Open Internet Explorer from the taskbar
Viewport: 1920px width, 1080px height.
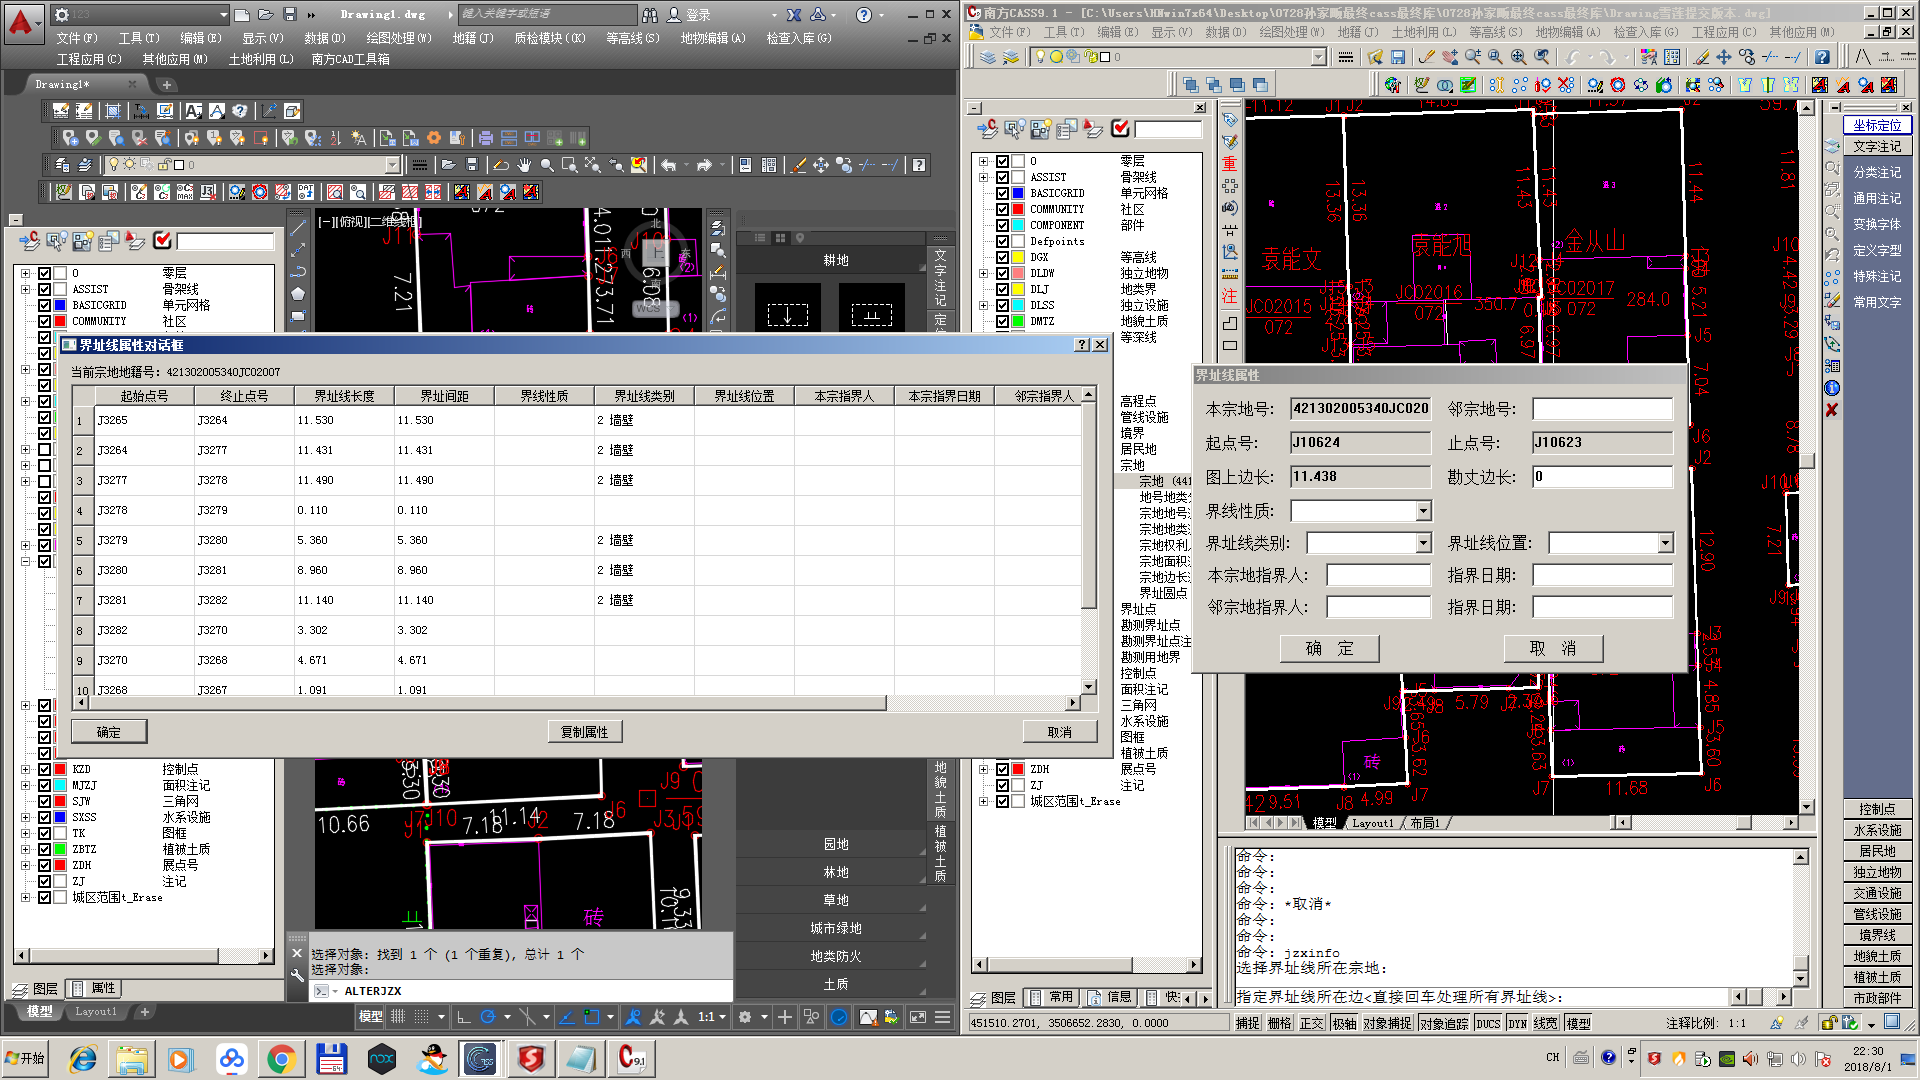[83, 1059]
